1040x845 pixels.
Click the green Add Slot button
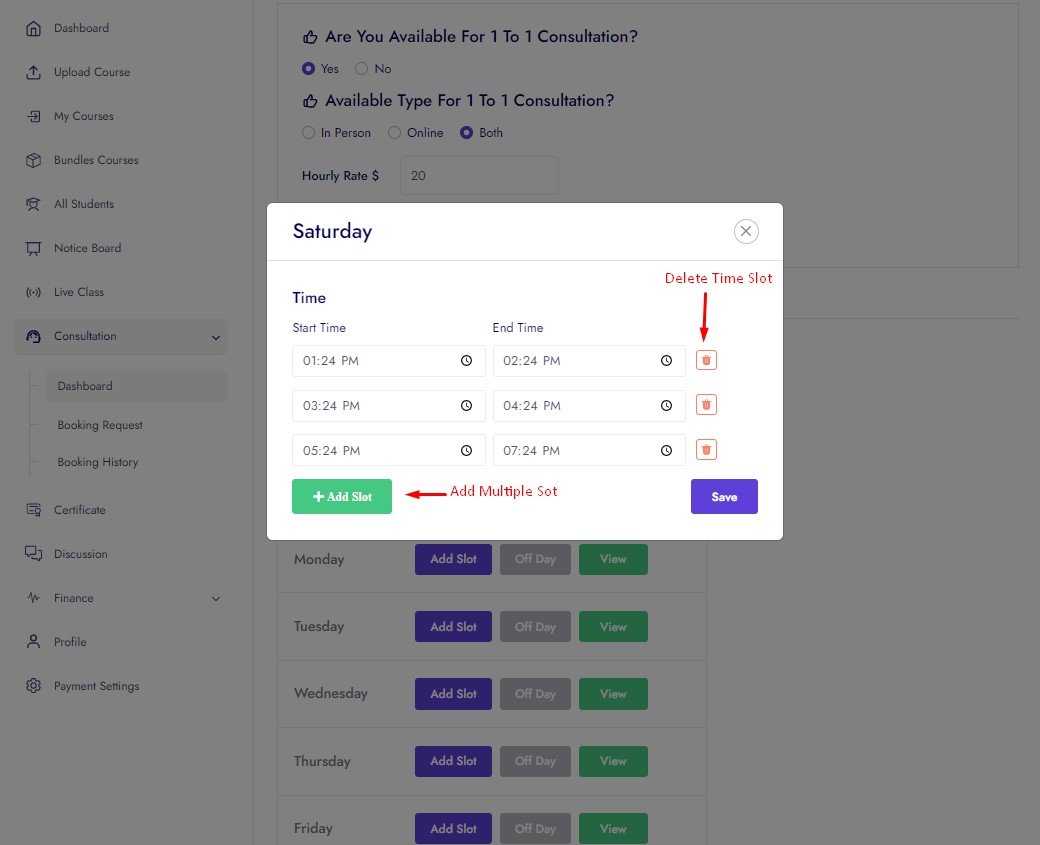pos(342,497)
